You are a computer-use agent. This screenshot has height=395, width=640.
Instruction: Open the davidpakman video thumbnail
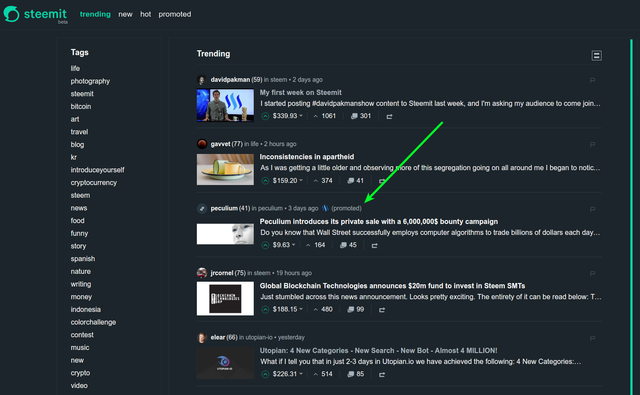pyautogui.click(x=225, y=105)
